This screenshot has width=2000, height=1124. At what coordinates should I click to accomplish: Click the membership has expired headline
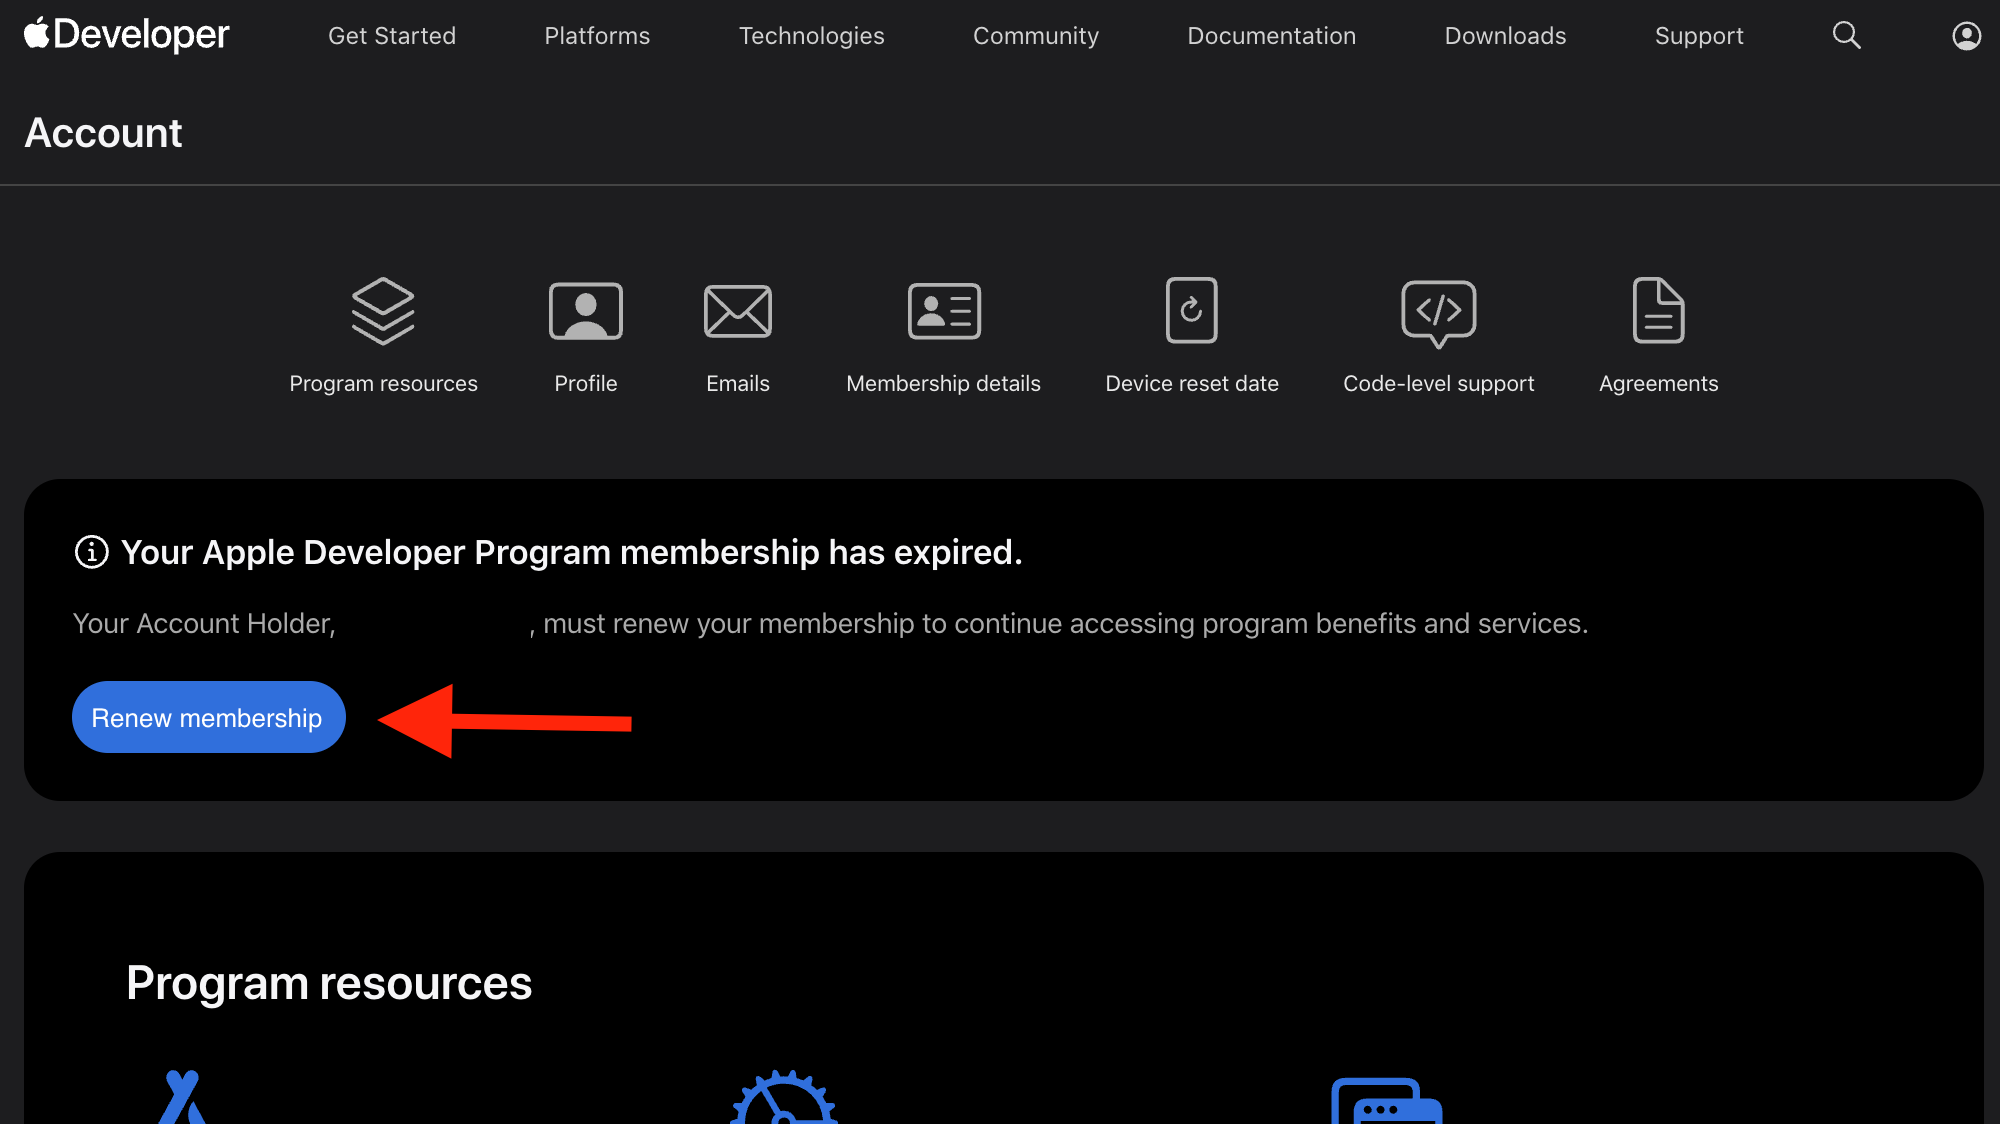click(x=572, y=552)
